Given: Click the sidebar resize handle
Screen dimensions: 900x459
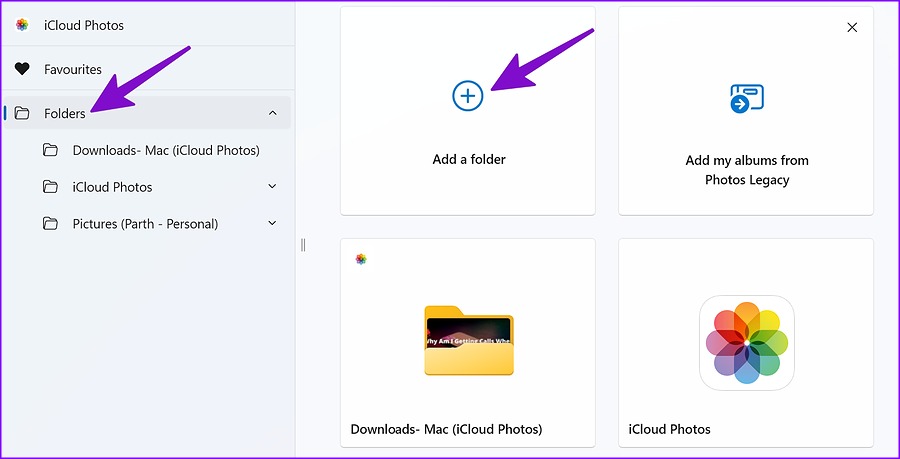Looking at the screenshot, I should 303,245.
